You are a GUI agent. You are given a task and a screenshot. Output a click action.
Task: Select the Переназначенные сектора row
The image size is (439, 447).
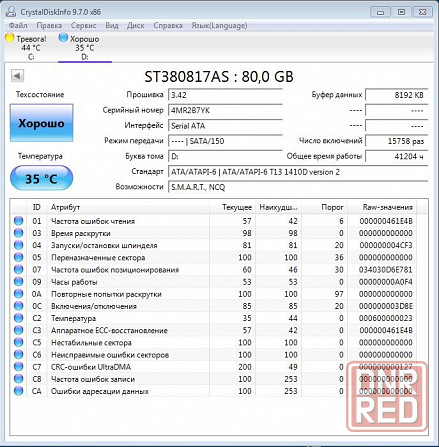click(x=214, y=257)
